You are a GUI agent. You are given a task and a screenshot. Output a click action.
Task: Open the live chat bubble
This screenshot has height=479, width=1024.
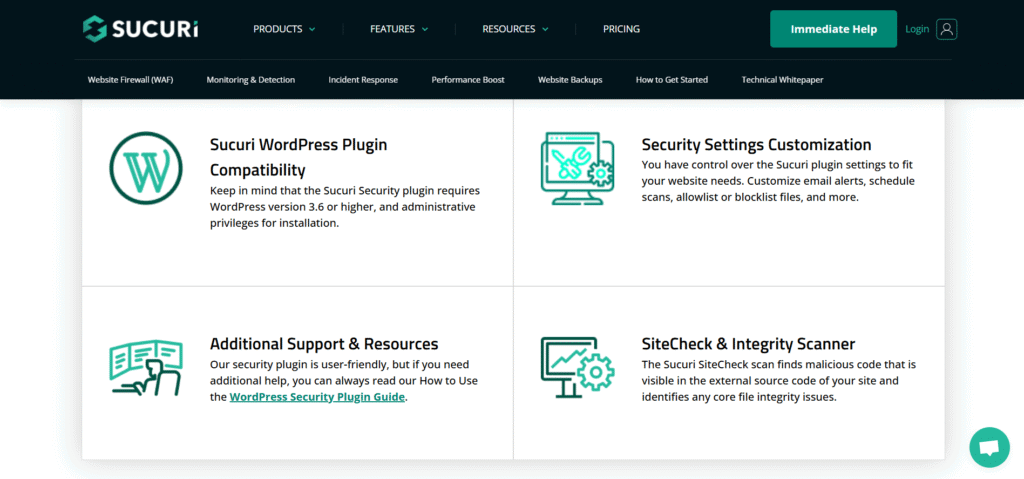click(x=989, y=447)
